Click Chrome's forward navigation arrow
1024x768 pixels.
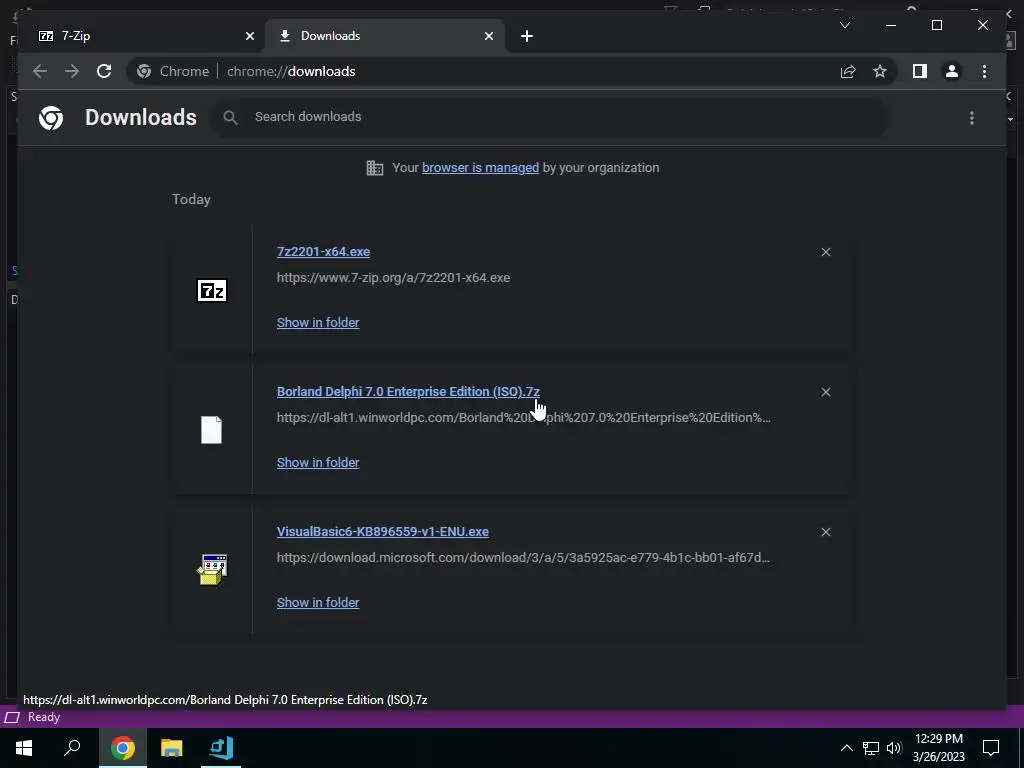(72, 71)
